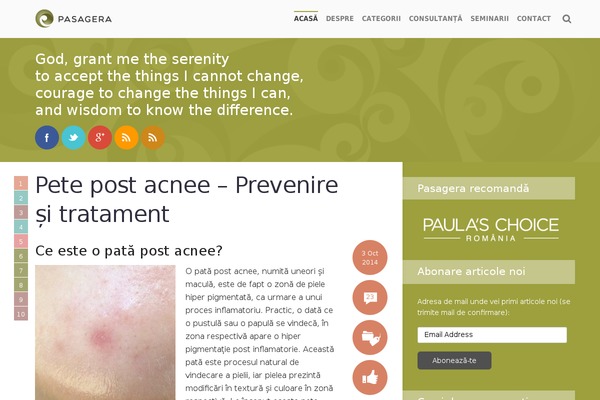Click the comments bubble icon showing 23
This screenshot has width=600, height=400.
370,297
